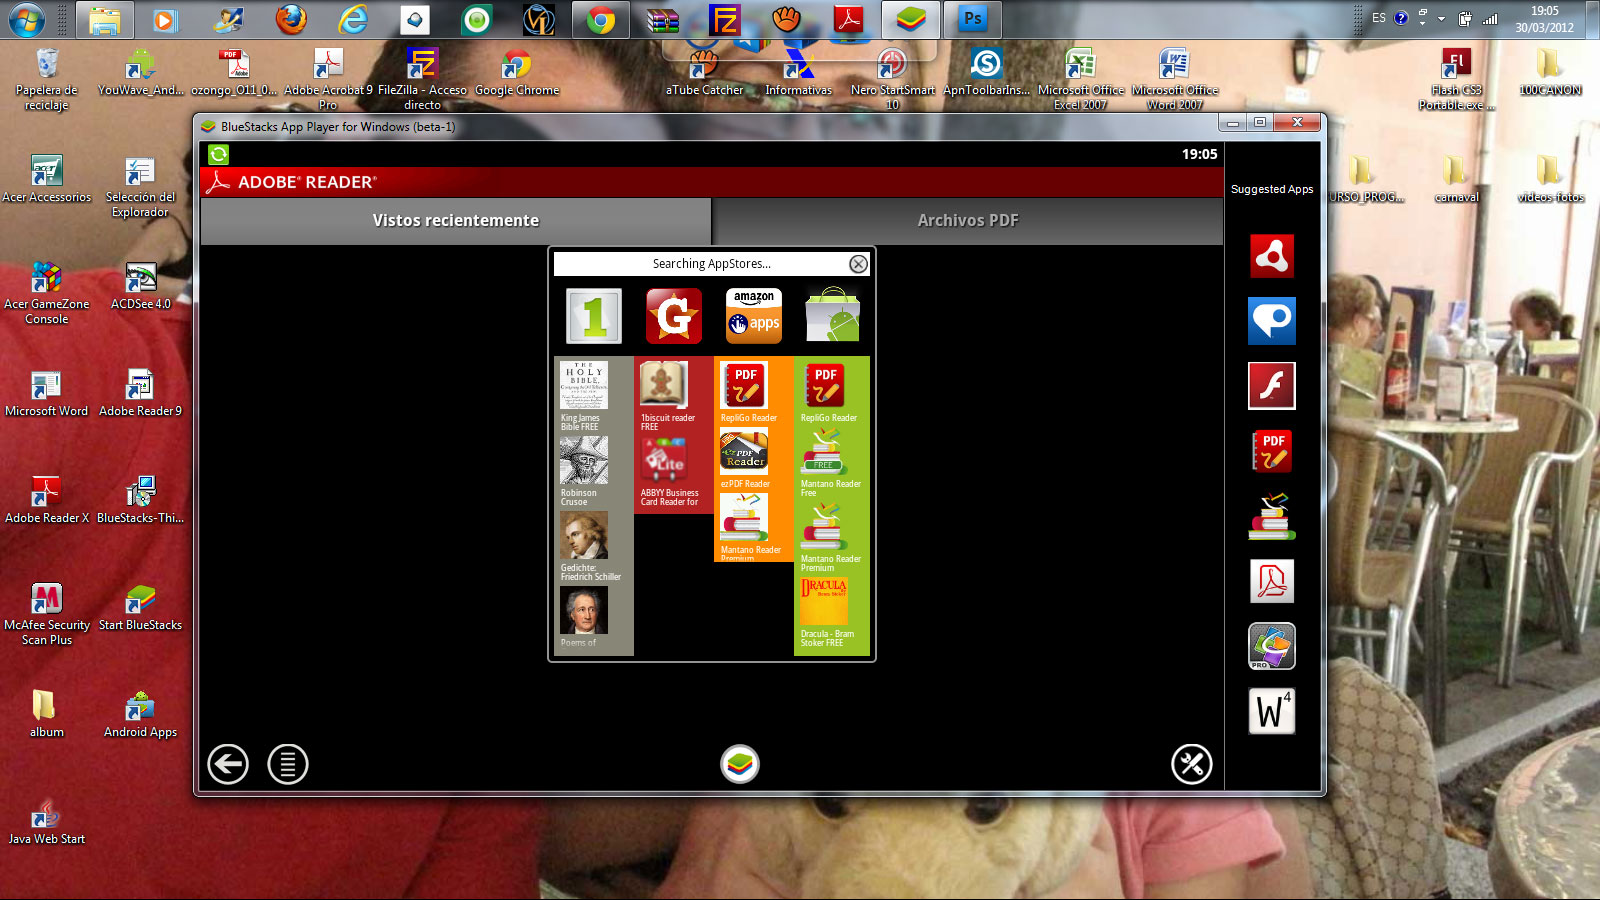Select the Adobe Reader X desktop shortcut
Image resolution: width=1600 pixels, height=900 pixels.
[x=47, y=500]
